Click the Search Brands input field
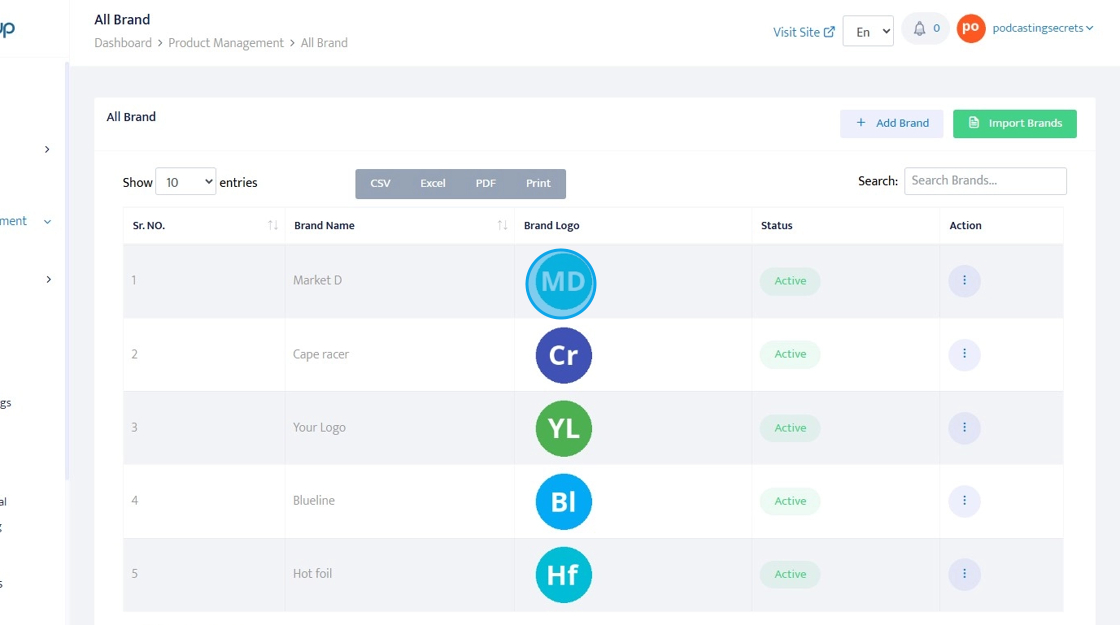Image resolution: width=1120 pixels, height=625 pixels. pyautogui.click(x=985, y=181)
